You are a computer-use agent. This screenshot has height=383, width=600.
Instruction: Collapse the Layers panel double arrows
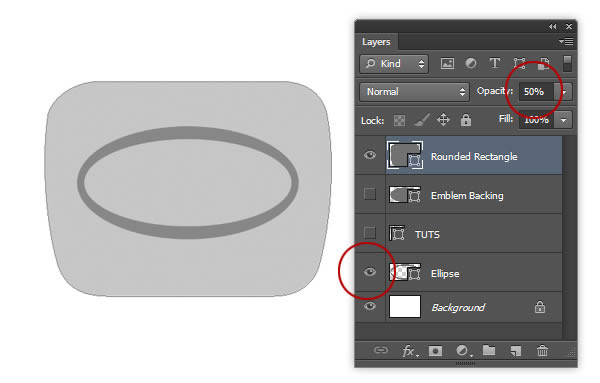pyautogui.click(x=553, y=26)
